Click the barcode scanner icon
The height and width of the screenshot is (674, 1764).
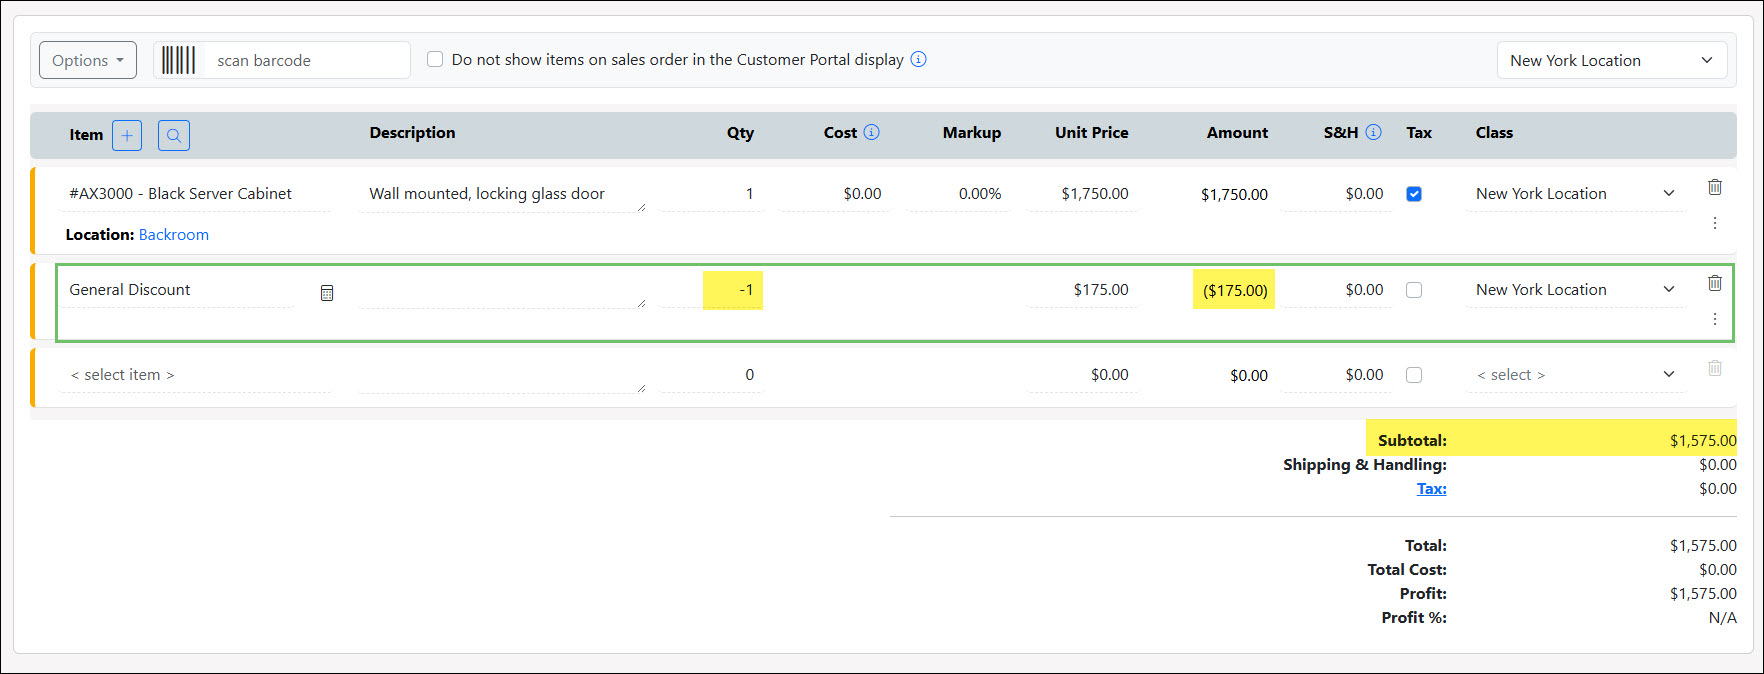point(179,60)
